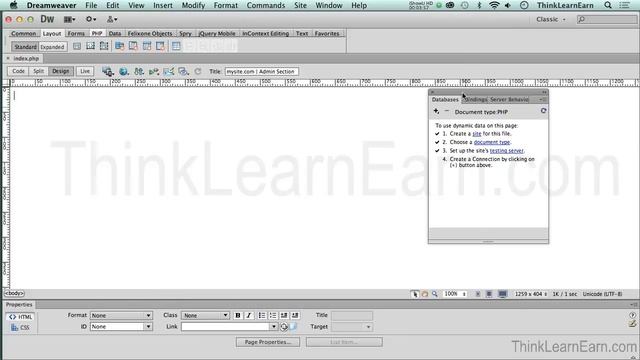The width and height of the screenshot is (640, 360).
Task: Follow the 'document type' link
Action: [x=492, y=142]
